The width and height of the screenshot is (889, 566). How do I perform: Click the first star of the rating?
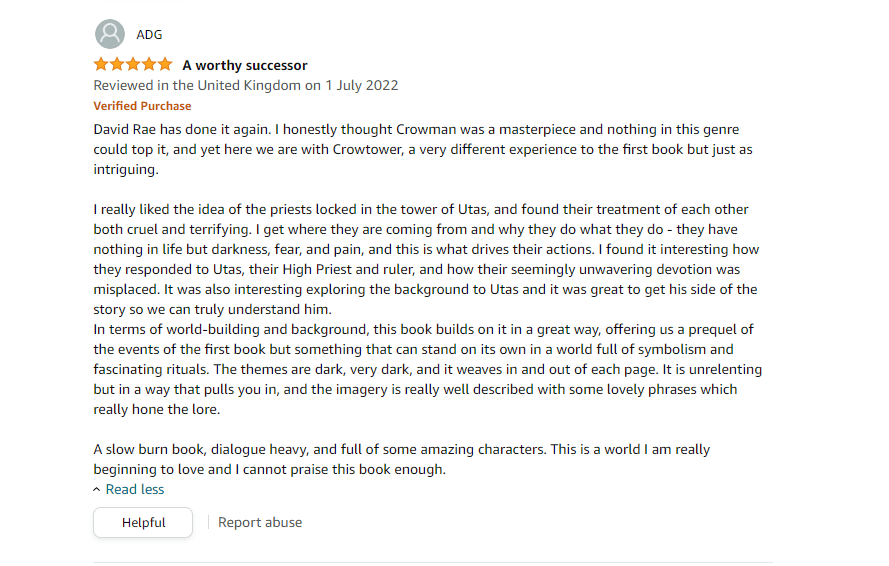pos(101,65)
